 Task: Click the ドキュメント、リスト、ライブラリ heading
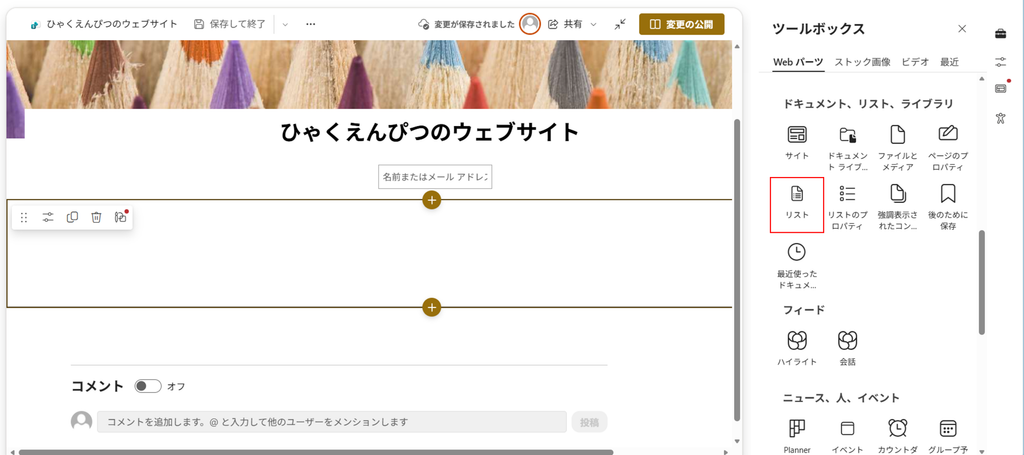tap(869, 104)
